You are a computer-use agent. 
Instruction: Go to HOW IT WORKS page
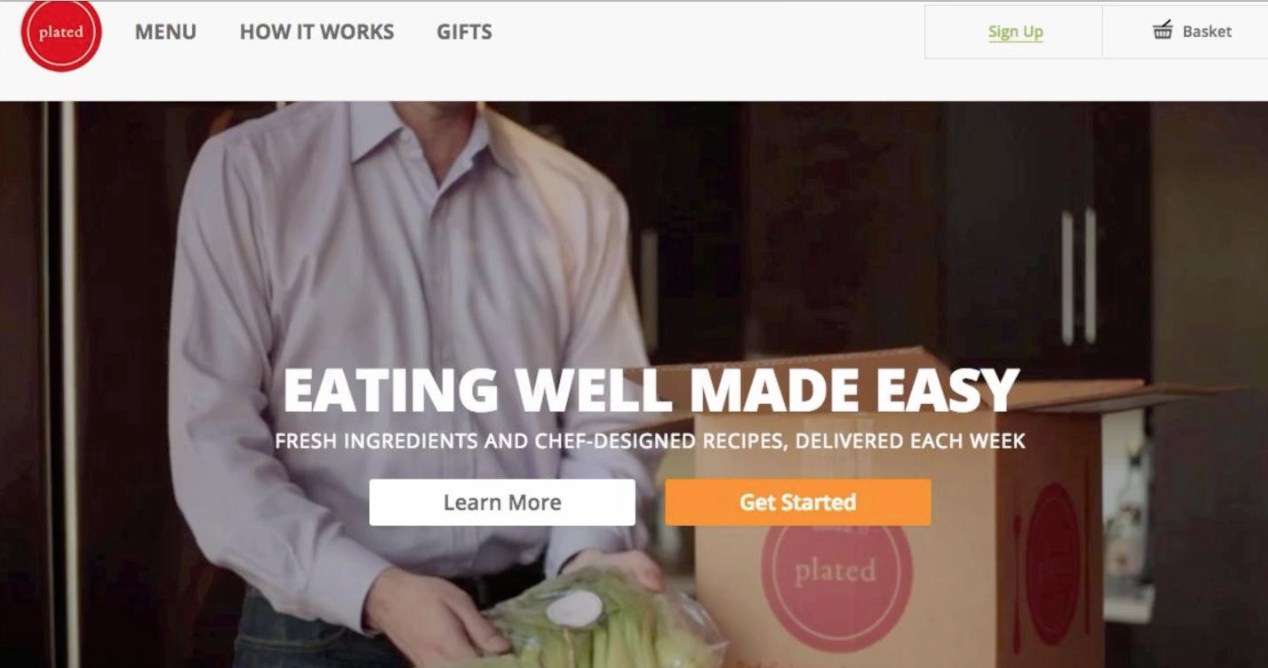(317, 32)
